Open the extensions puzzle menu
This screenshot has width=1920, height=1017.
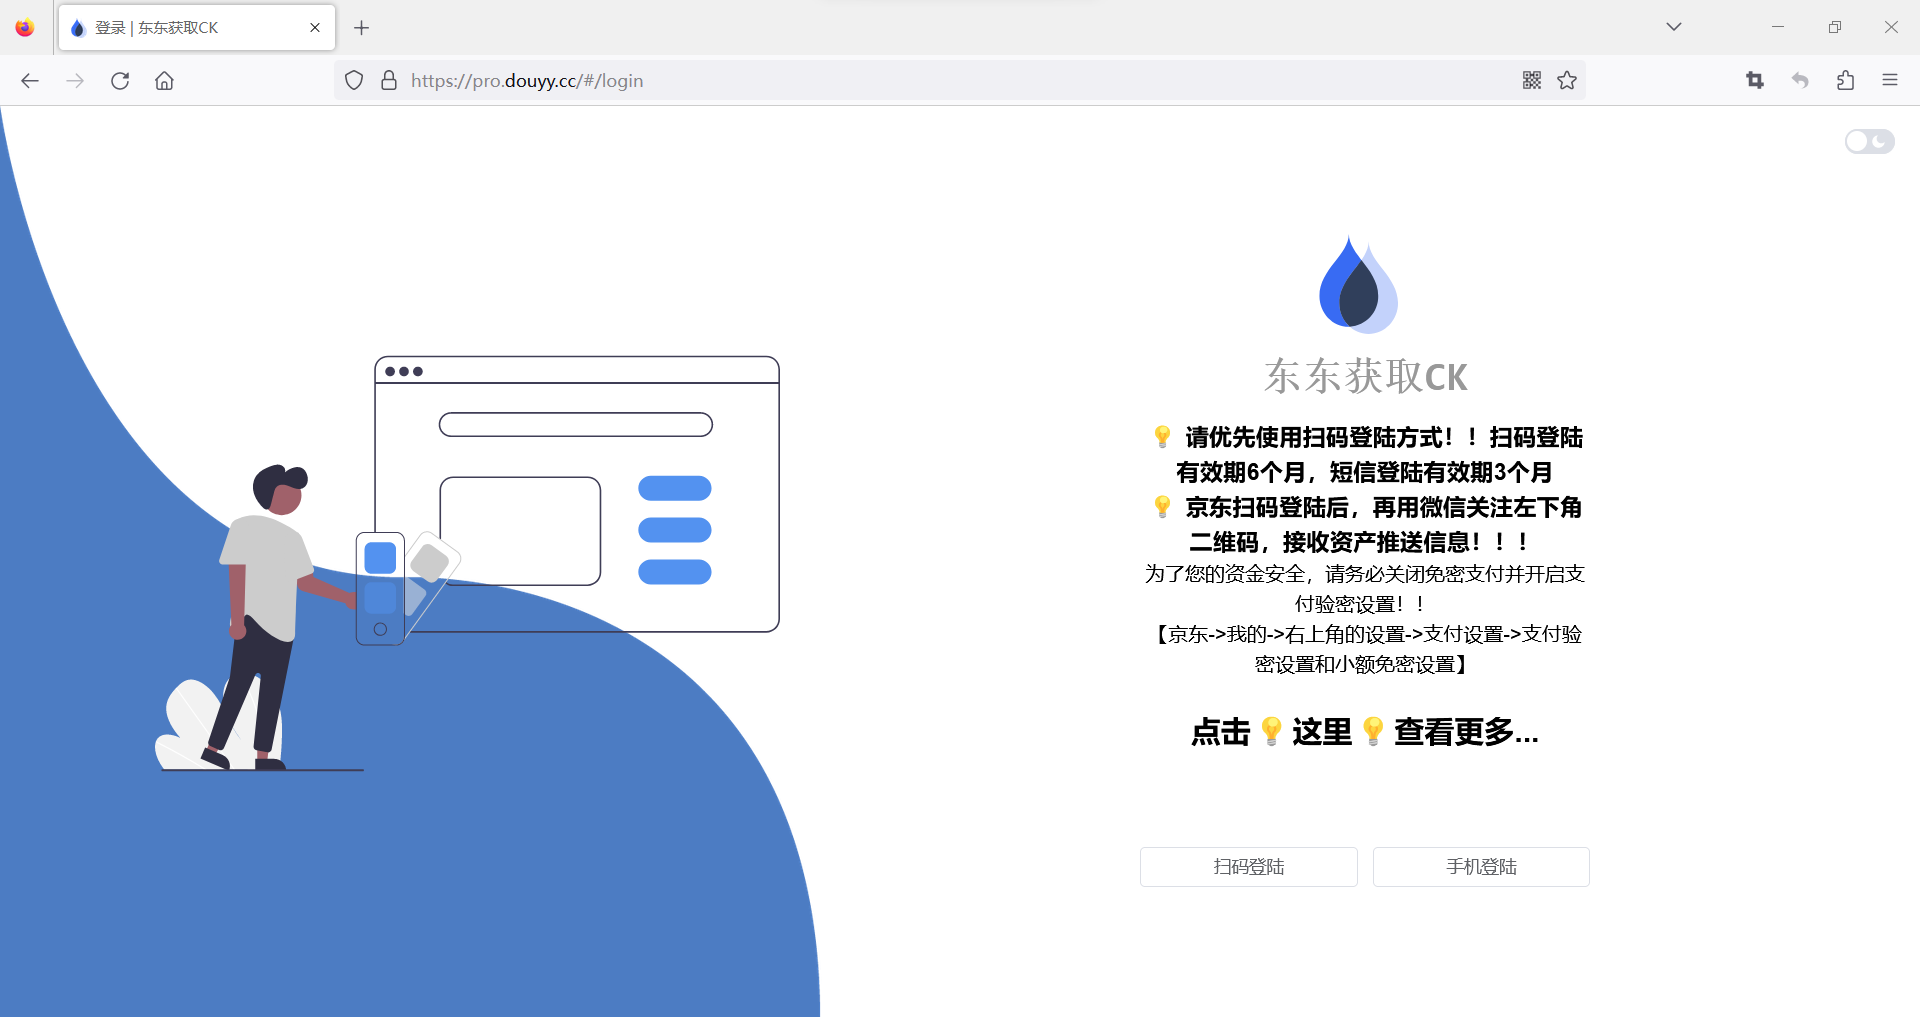pos(1845,81)
